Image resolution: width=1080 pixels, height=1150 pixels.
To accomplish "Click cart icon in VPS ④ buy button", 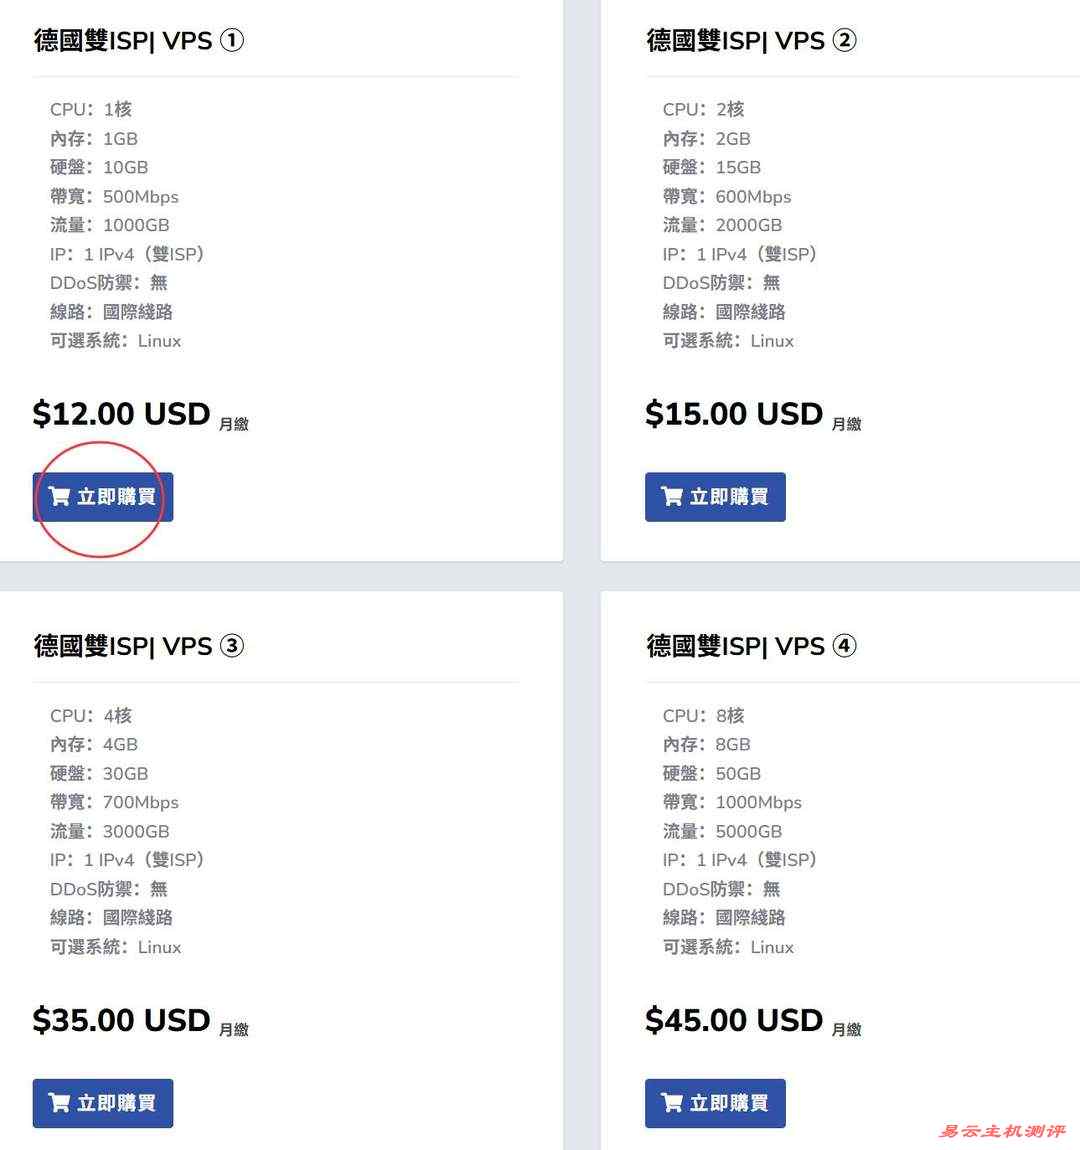I will click(672, 1103).
